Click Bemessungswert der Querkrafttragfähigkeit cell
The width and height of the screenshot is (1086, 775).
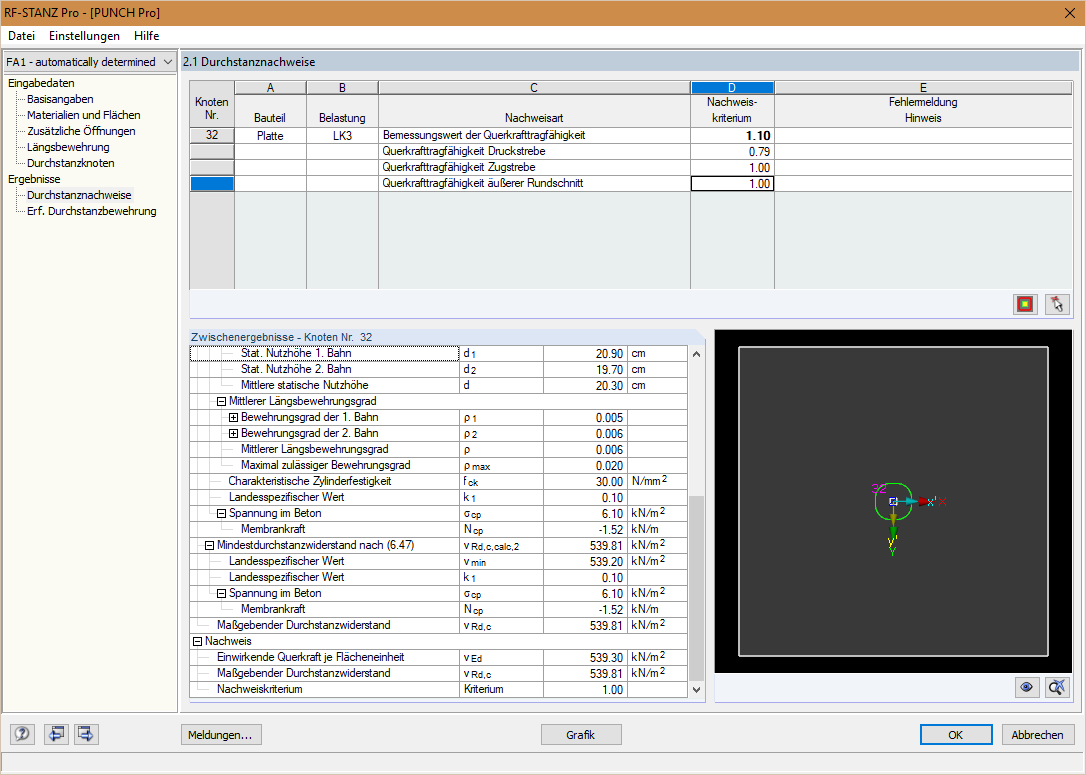[x=534, y=136]
